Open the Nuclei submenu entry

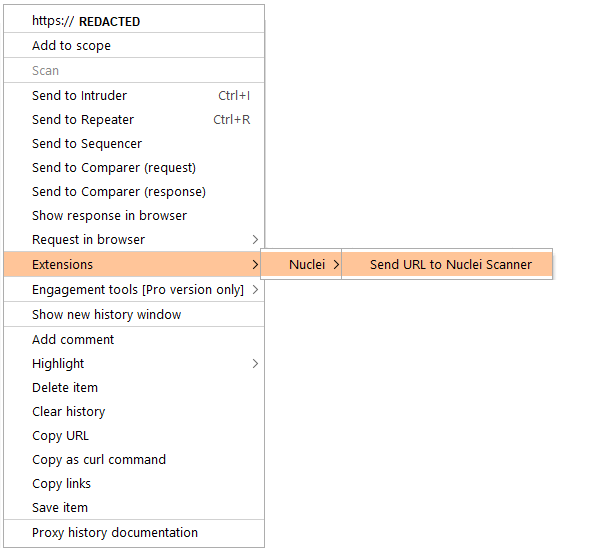pyautogui.click(x=301, y=264)
